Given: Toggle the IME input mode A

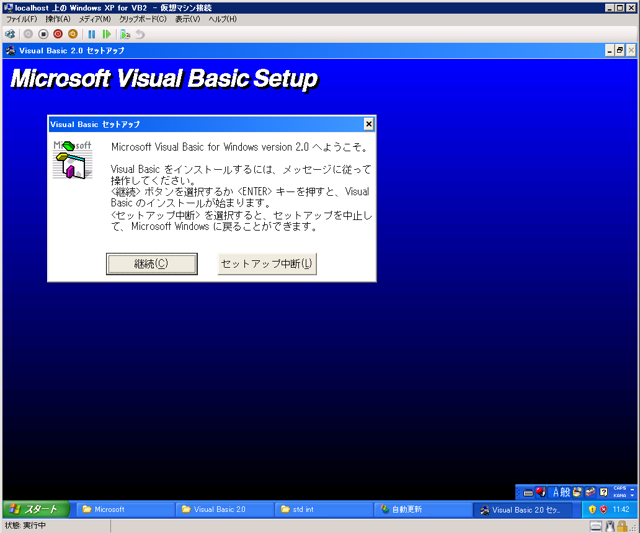Looking at the screenshot, I should tap(556, 492).
